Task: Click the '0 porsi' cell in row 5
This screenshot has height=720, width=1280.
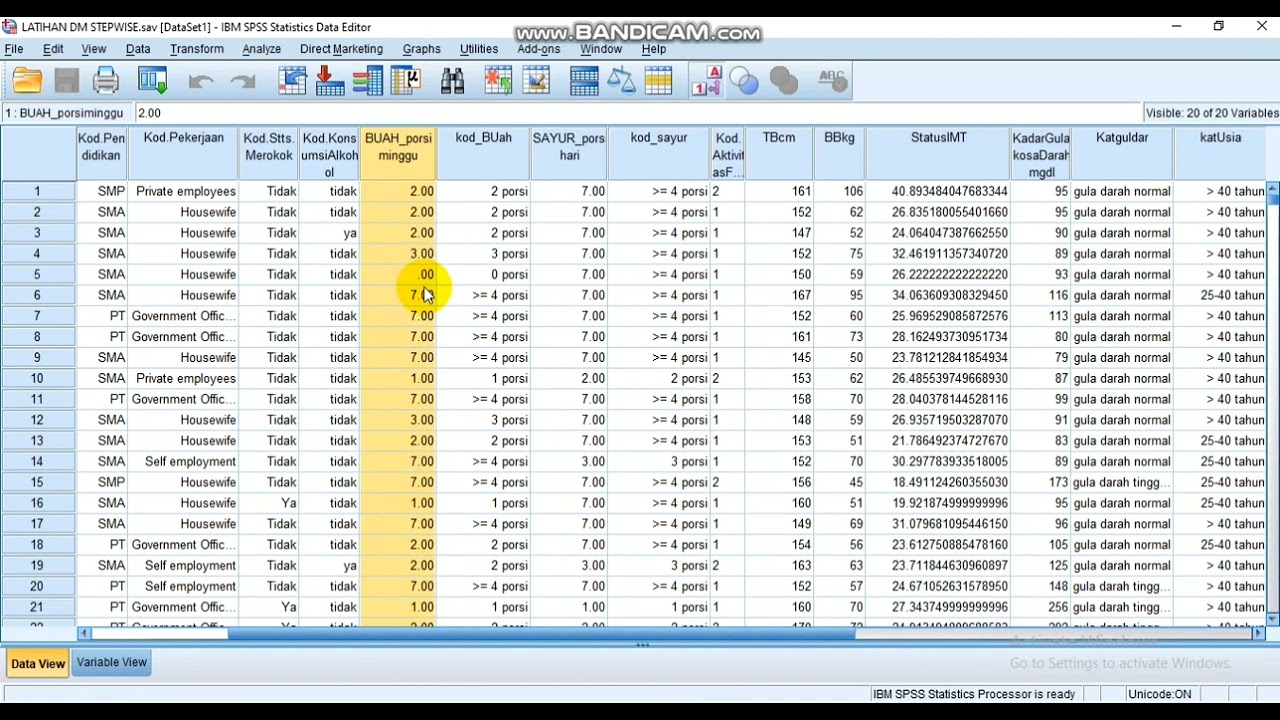Action: coord(483,274)
